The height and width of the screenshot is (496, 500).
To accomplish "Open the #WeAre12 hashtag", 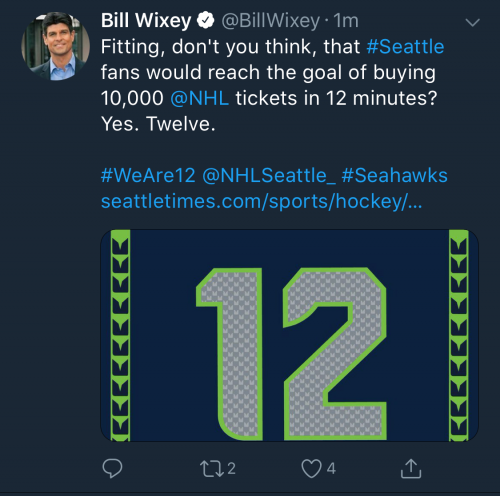I will (148, 175).
